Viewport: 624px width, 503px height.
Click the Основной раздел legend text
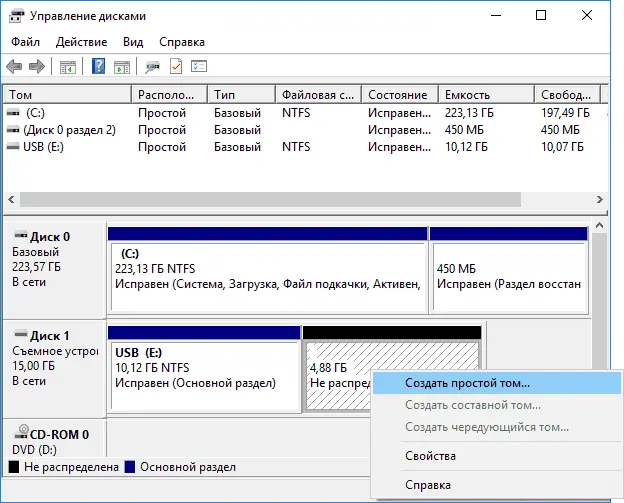pyautogui.click(x=188, y=467)
